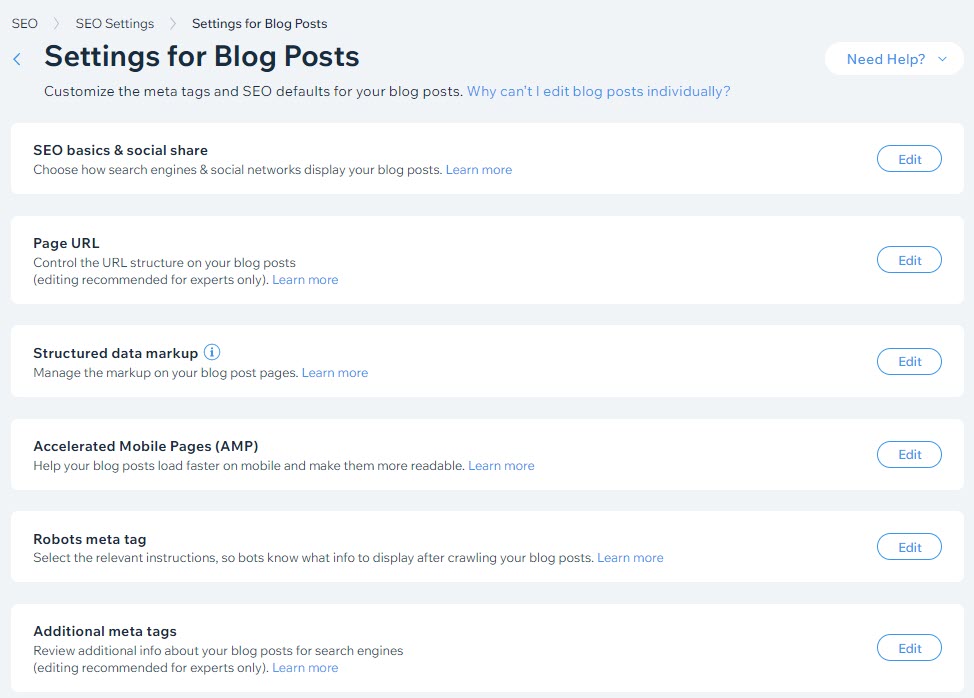This screenshot has height=698, width=974.
Task: Open 'Why can't I edit blog posts individually?' link
Action: click(598, 91)
